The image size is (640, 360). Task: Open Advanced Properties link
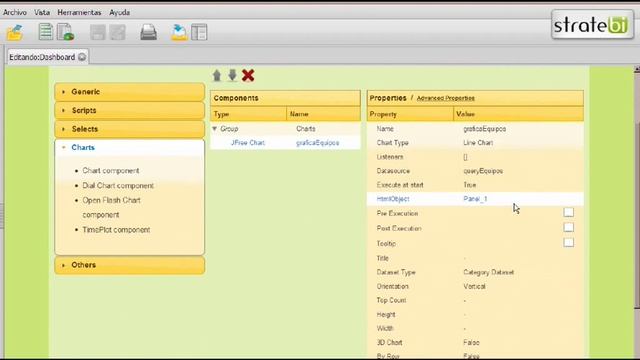pos(446,98)
